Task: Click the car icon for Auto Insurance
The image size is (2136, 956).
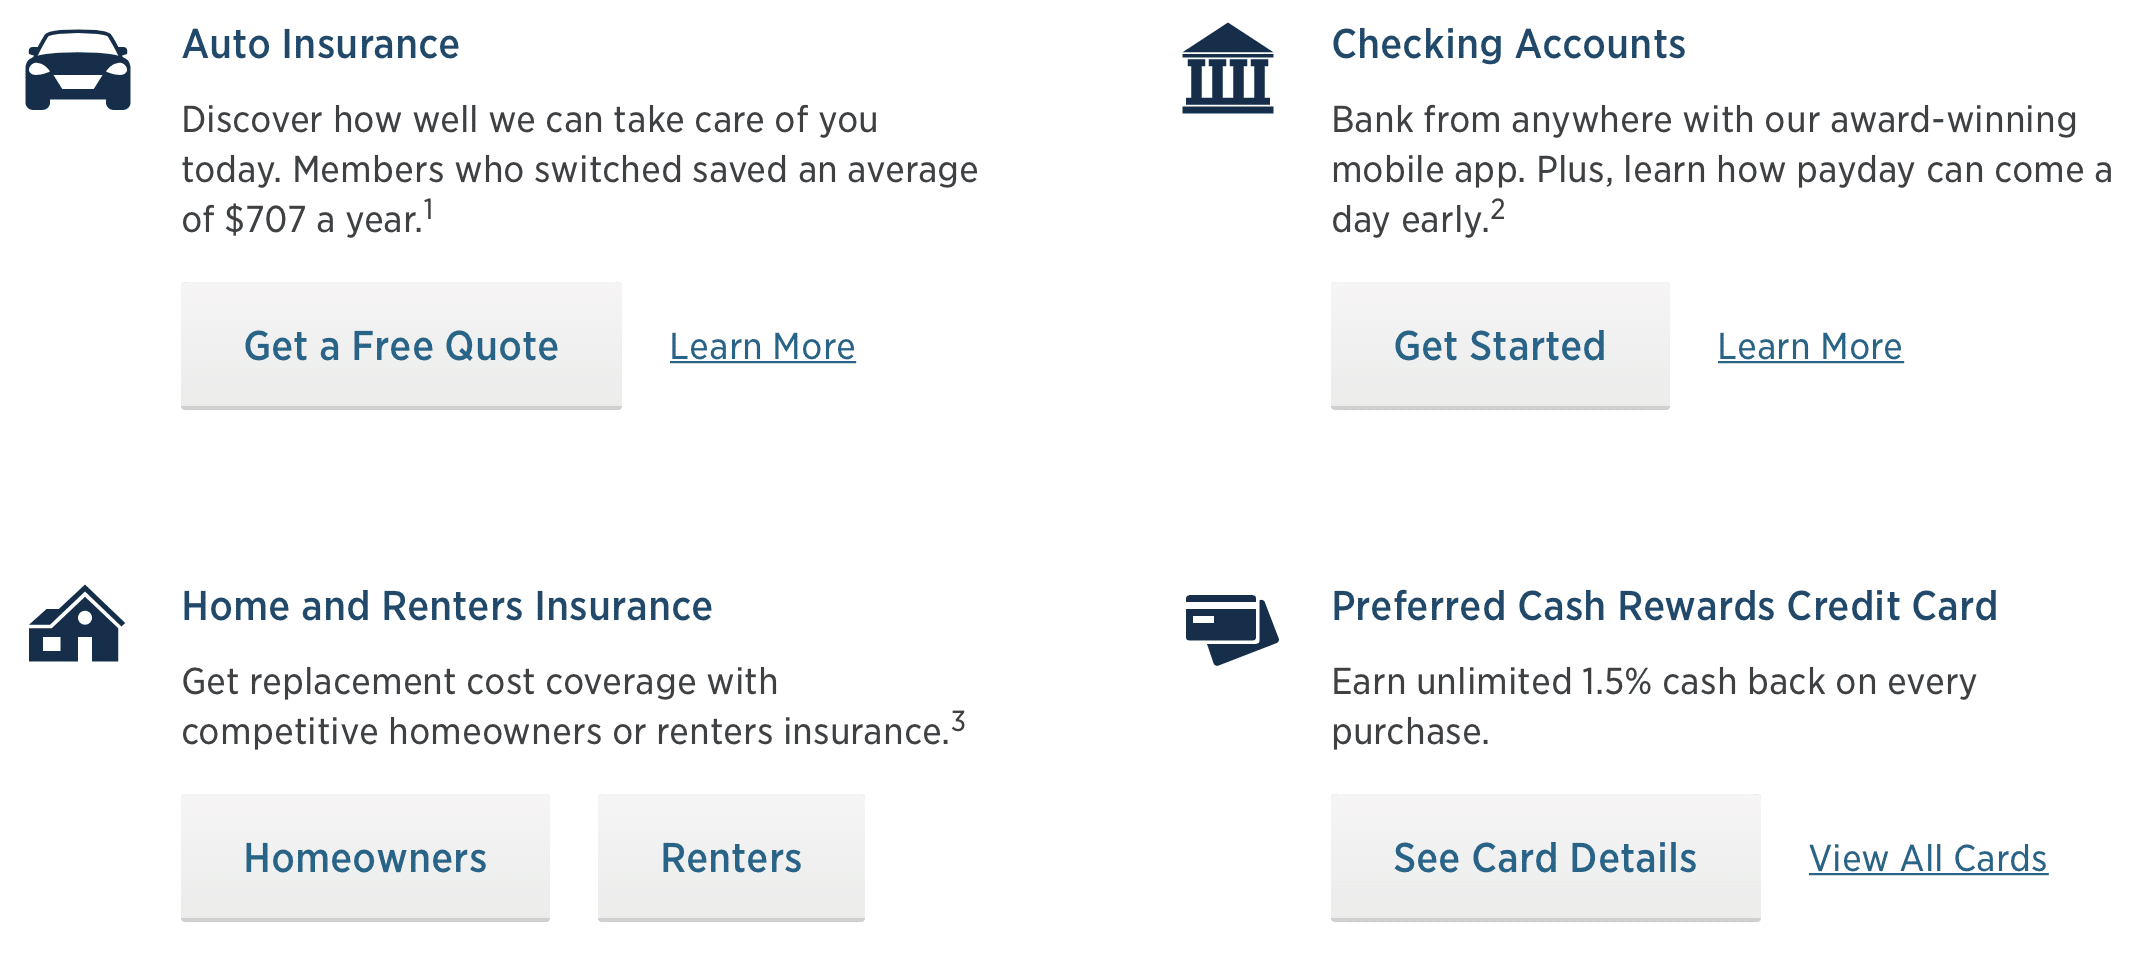Action: tap(78, 69)
